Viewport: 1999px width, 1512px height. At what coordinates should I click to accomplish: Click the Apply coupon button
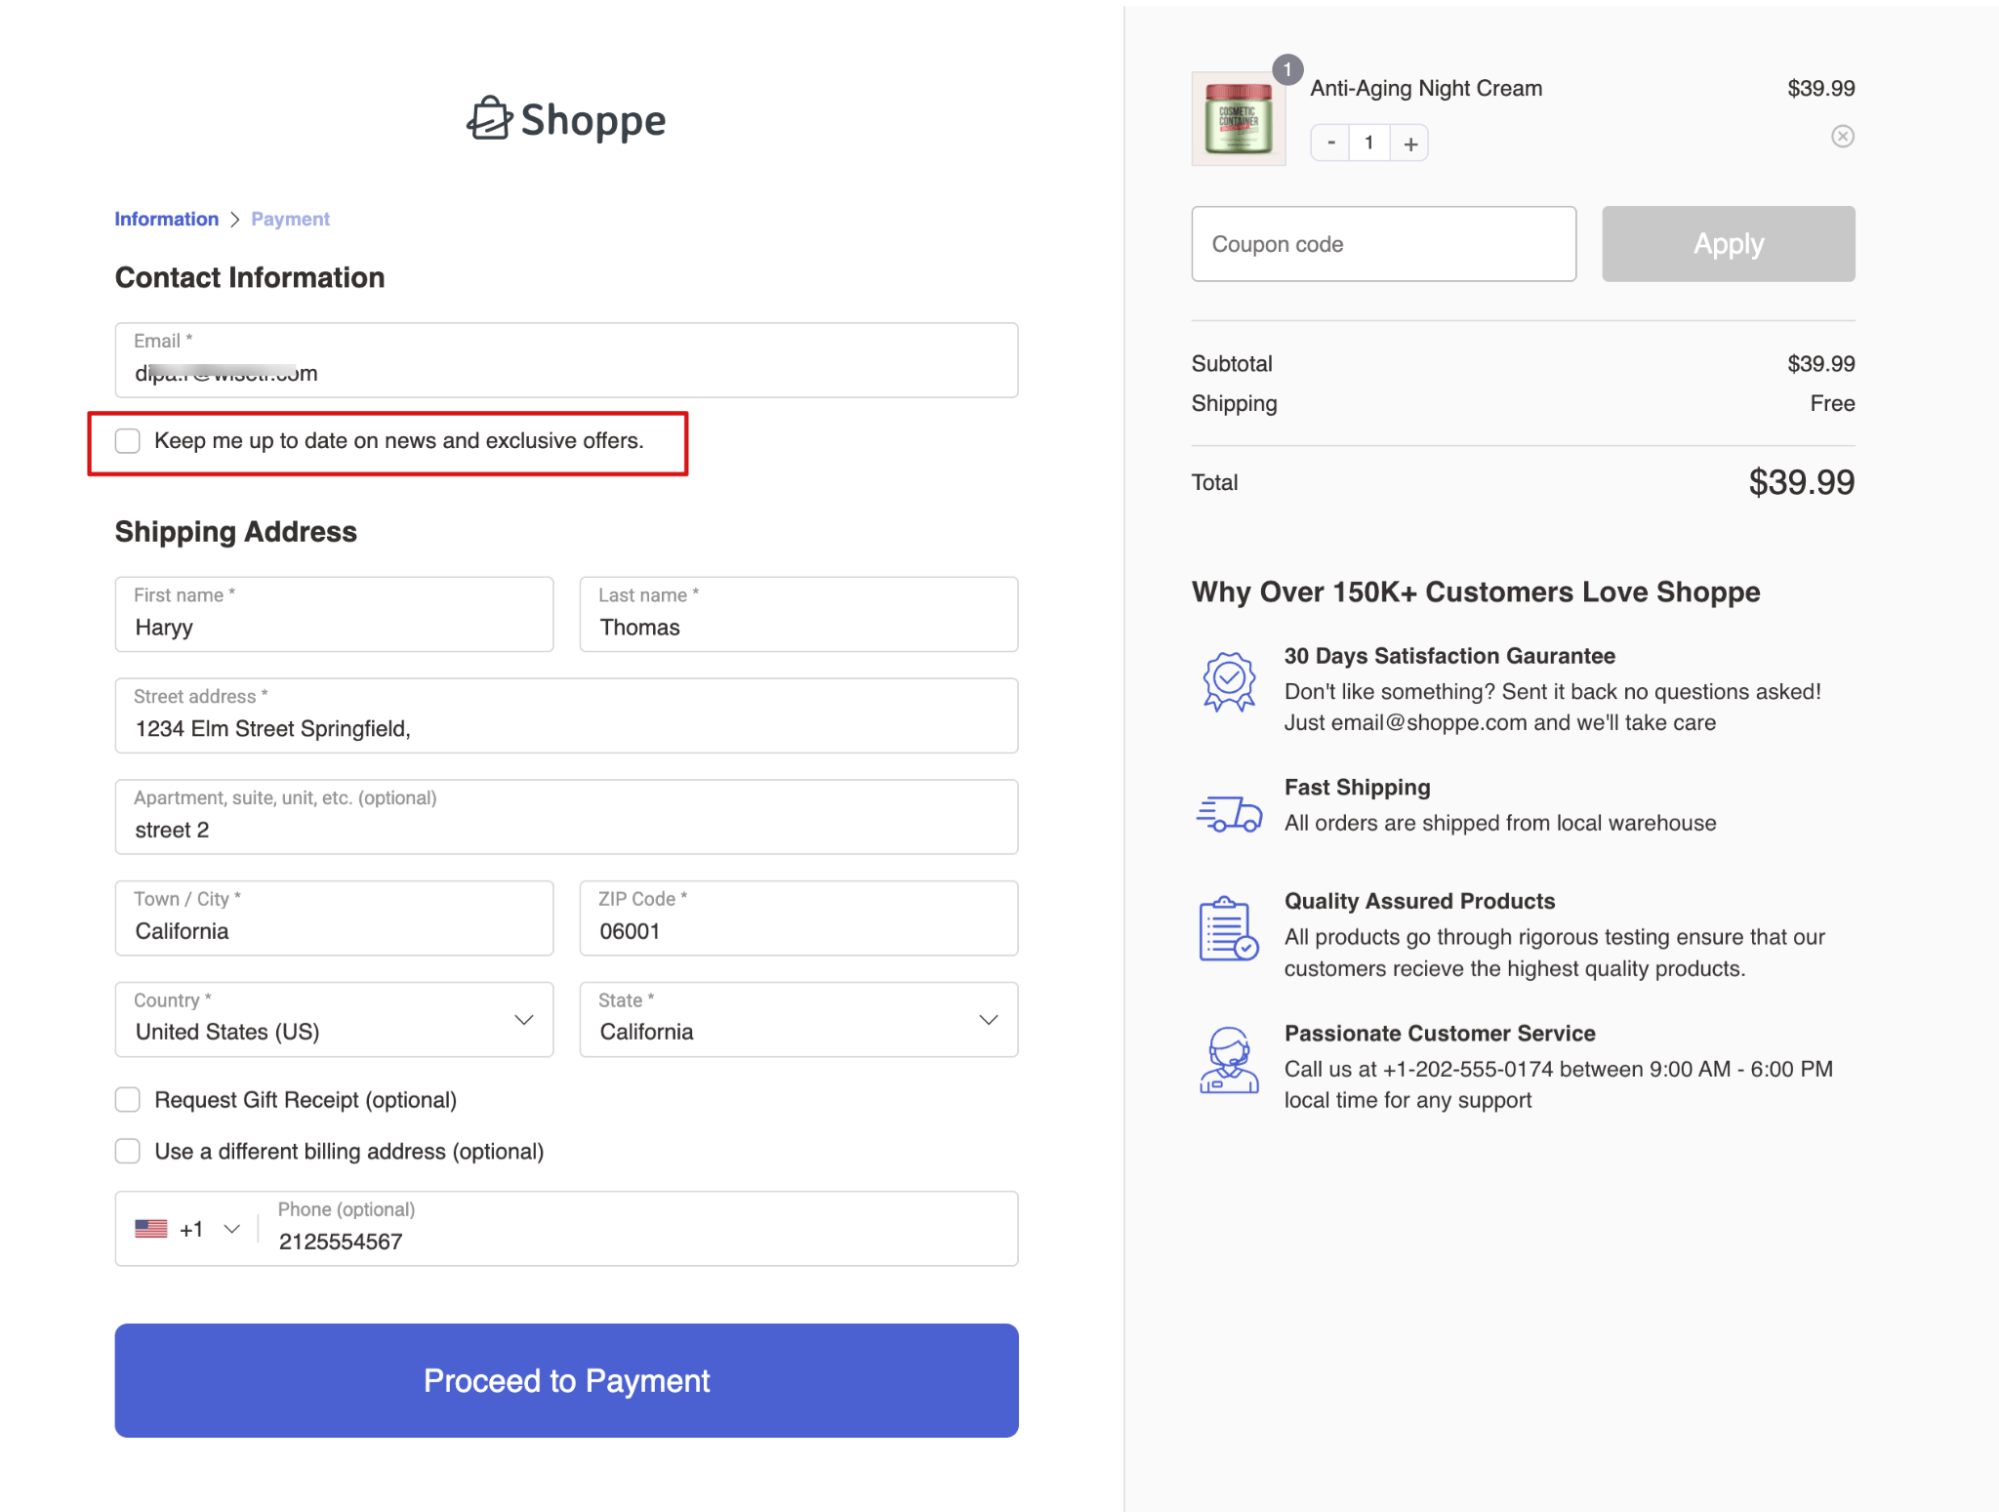coord(1727,243)
